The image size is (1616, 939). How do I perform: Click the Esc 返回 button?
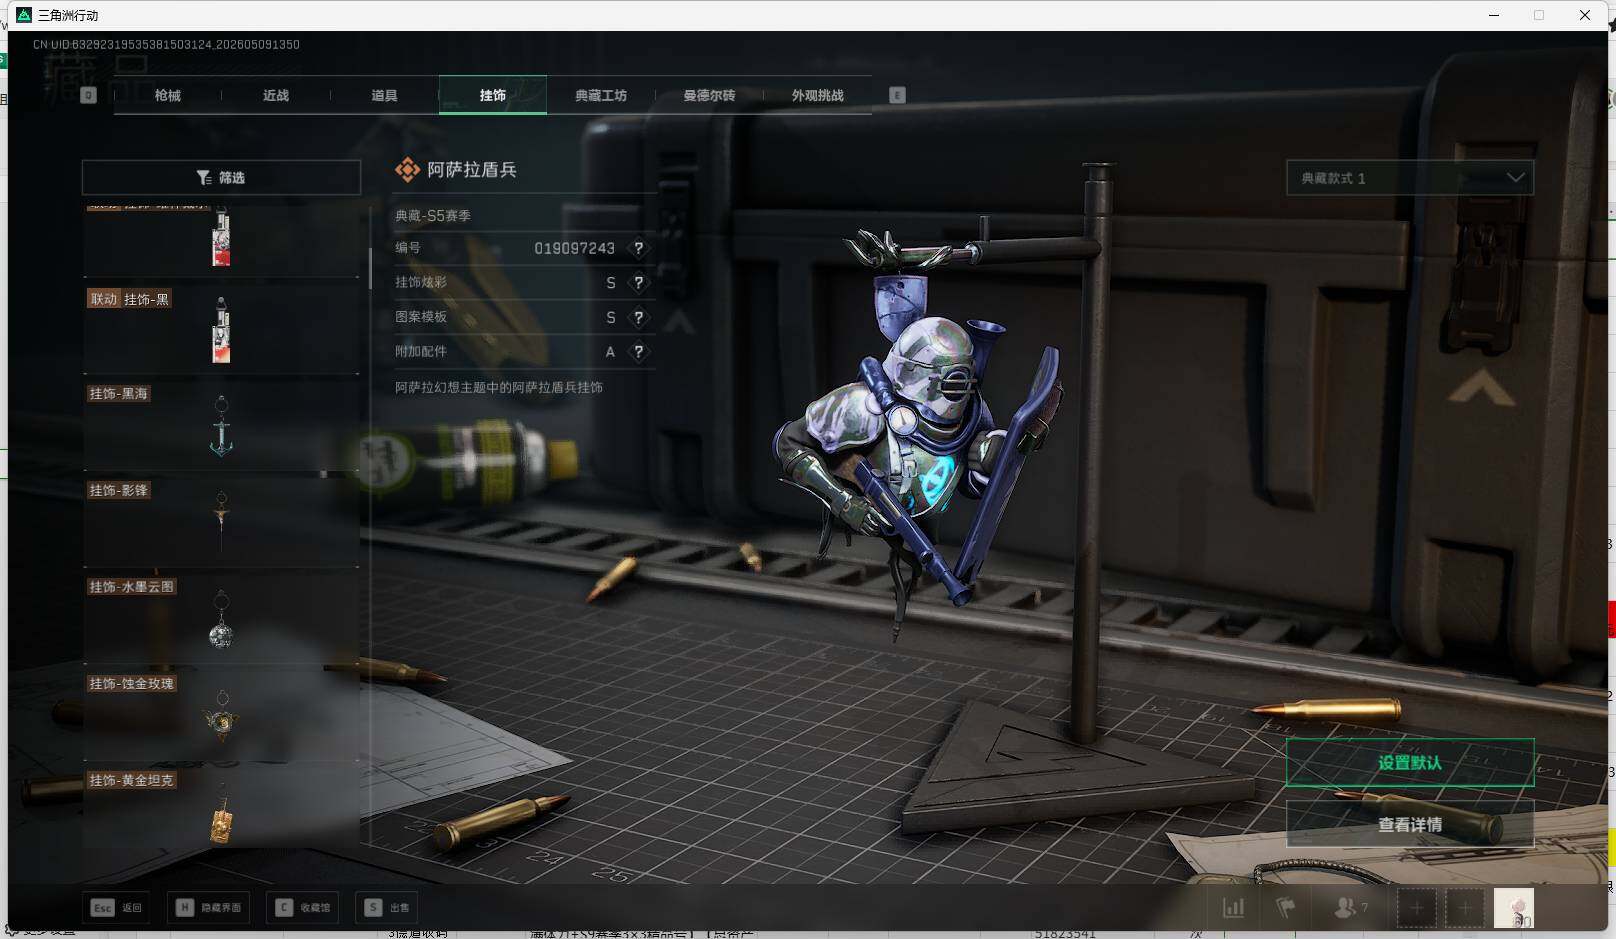point(117,907)
